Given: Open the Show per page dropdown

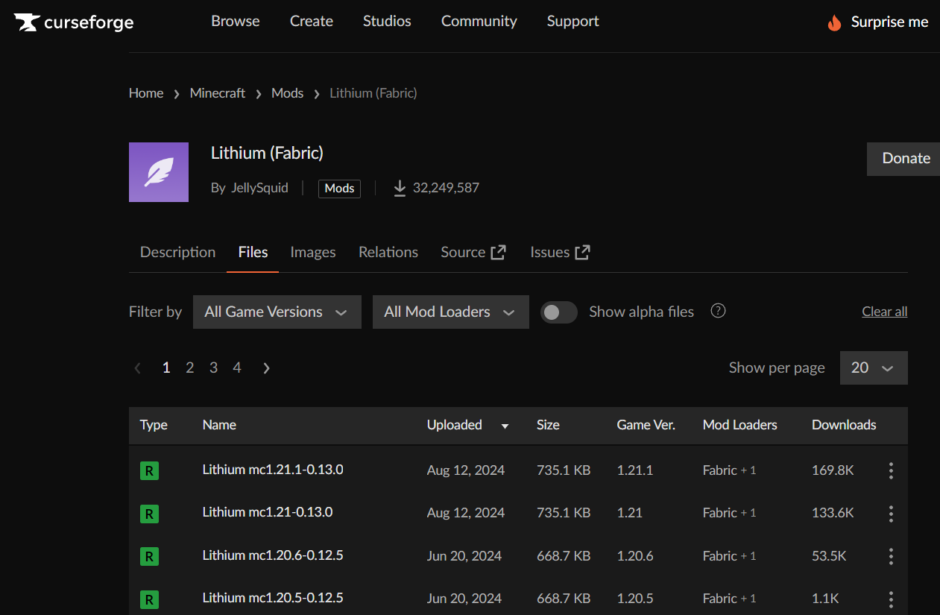Looking at the screenshot, I should tap(873, 368).
